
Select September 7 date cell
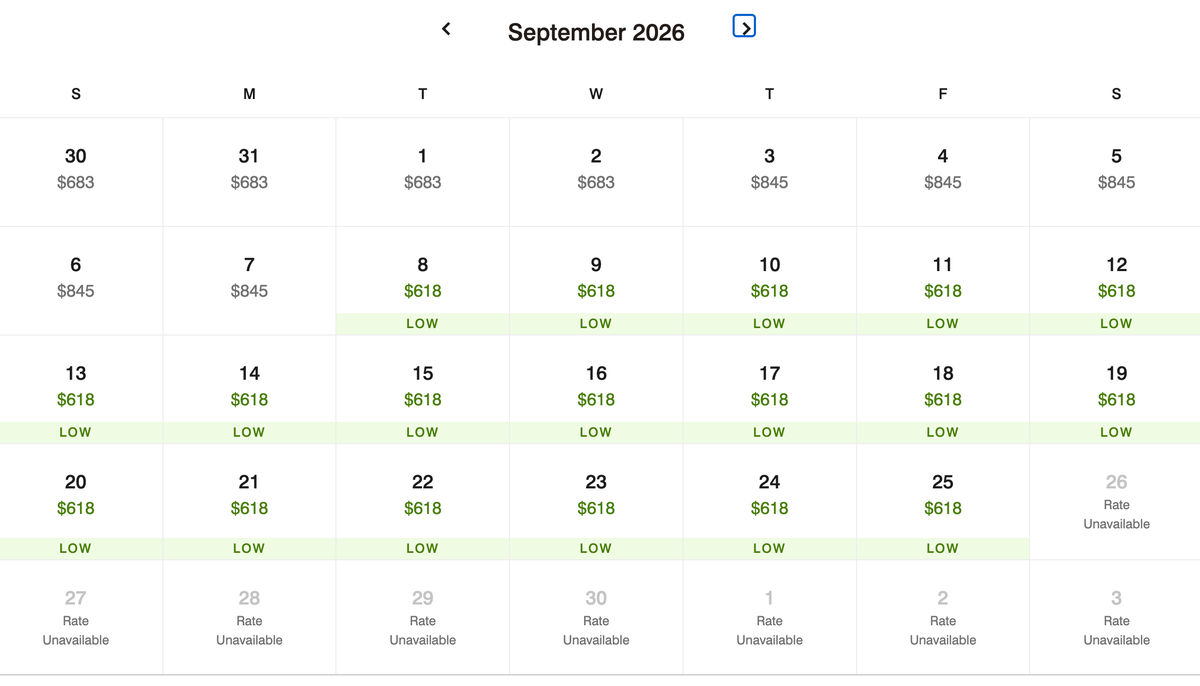coord(249,278)
